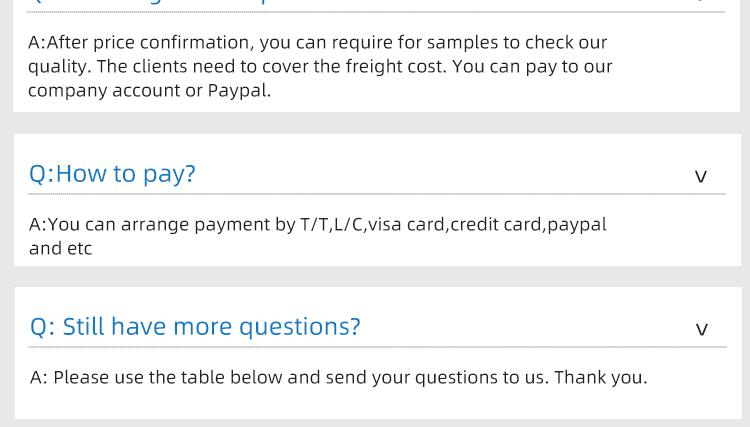Click lowercase "paypal" in the payment answer

577,224
